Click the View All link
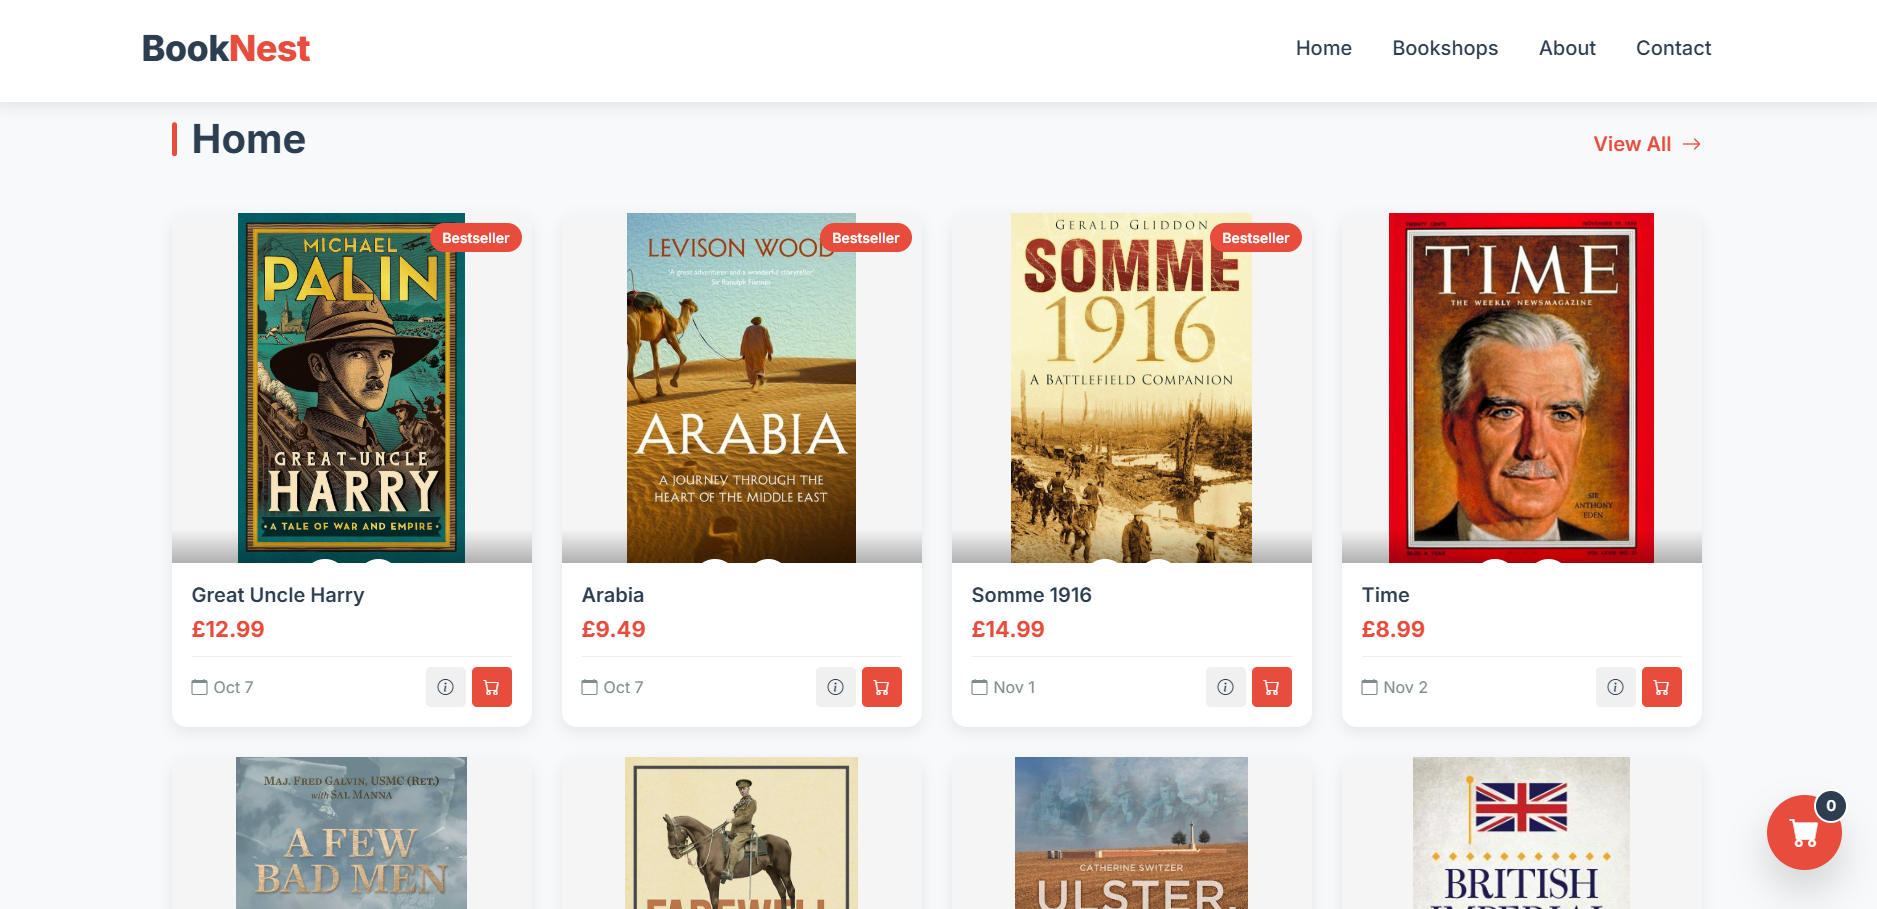The width and height of the screenshot is (1877, 909). tap(1647, 144)
